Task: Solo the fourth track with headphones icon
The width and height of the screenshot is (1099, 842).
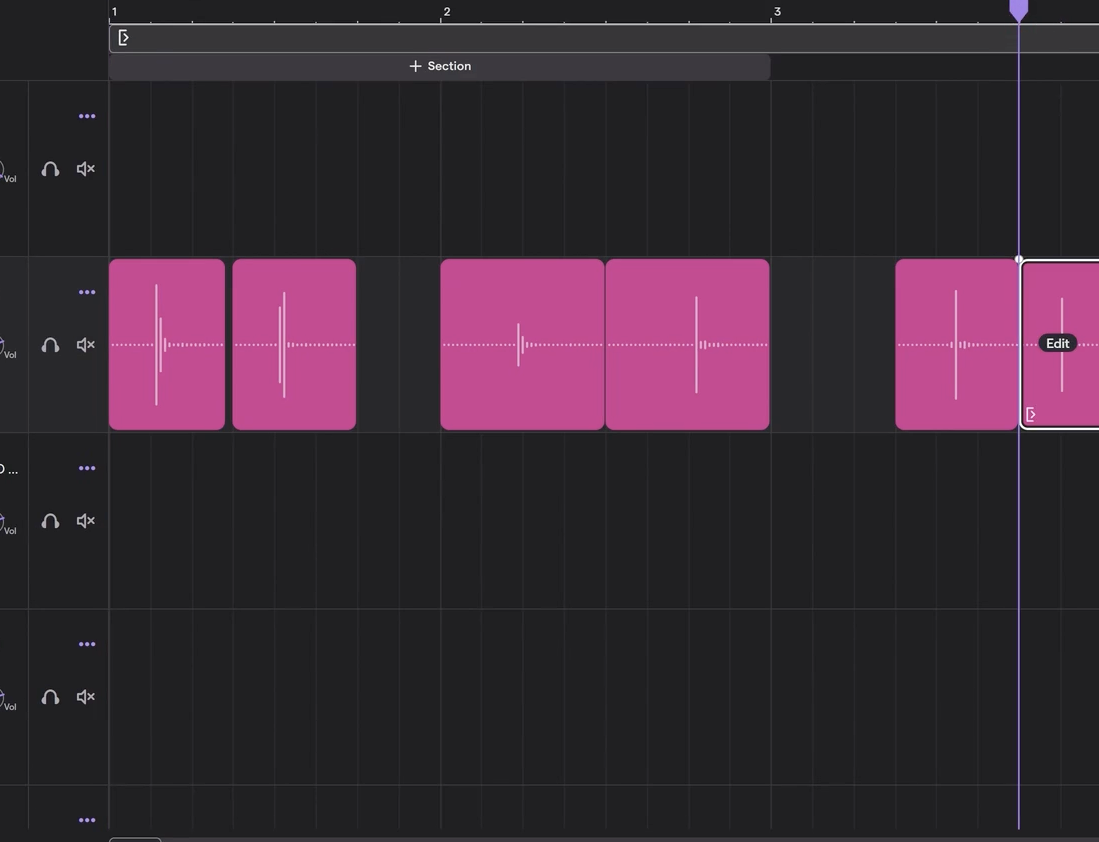Action: (x=50, y=697)
